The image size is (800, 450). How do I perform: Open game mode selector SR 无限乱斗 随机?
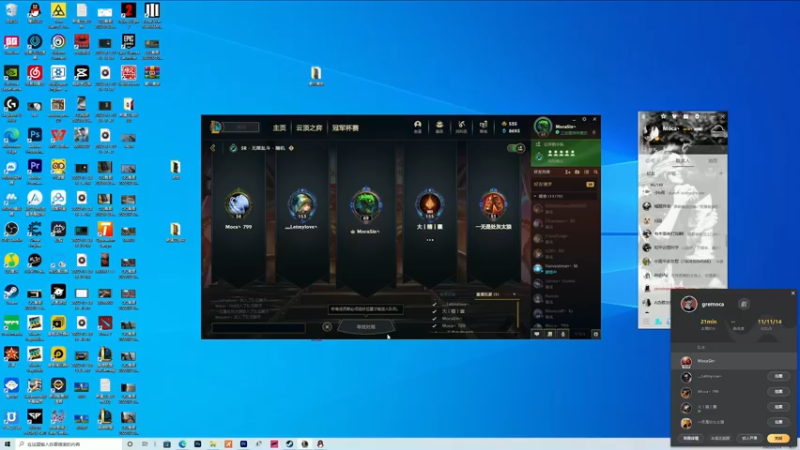261,148
